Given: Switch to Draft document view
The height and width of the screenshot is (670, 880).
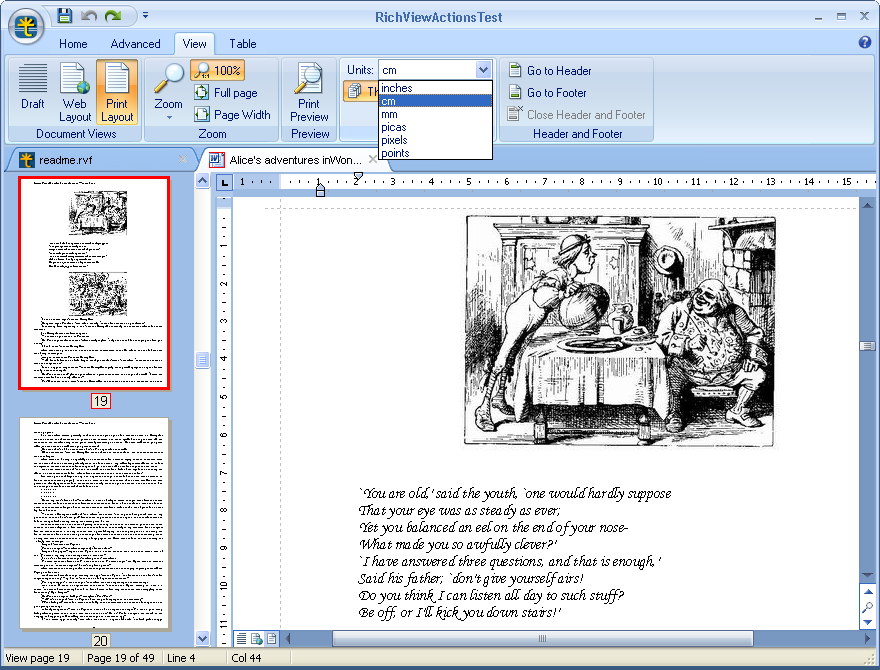Looking at the screenshot, I should [32, 88].
